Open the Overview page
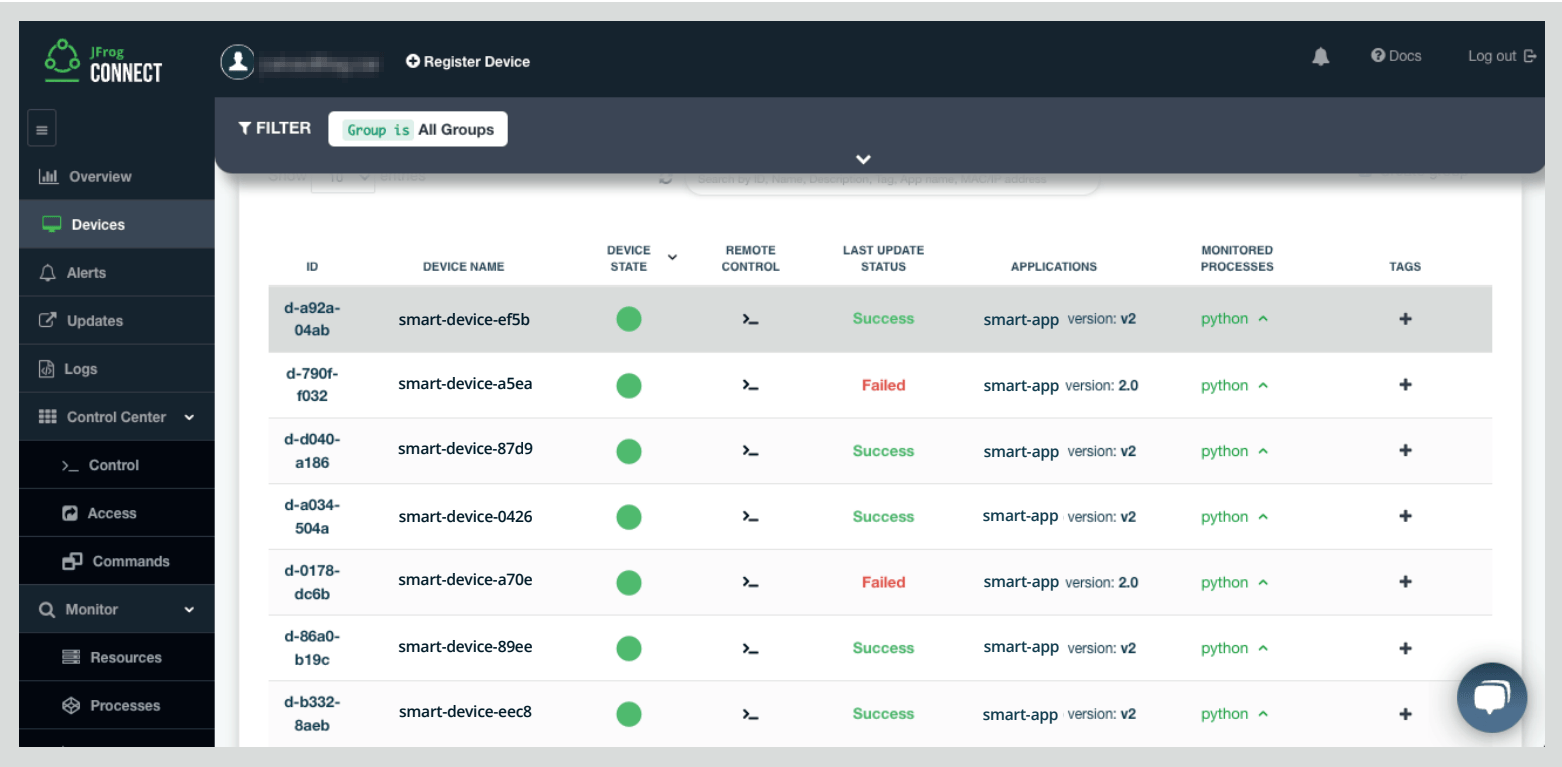 click(116, 176)
